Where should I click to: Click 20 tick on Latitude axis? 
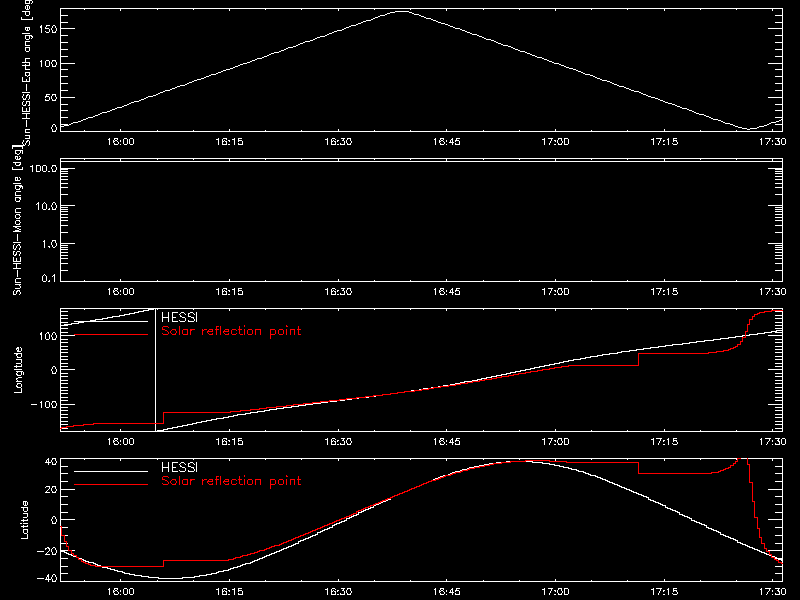coord(51,490)
